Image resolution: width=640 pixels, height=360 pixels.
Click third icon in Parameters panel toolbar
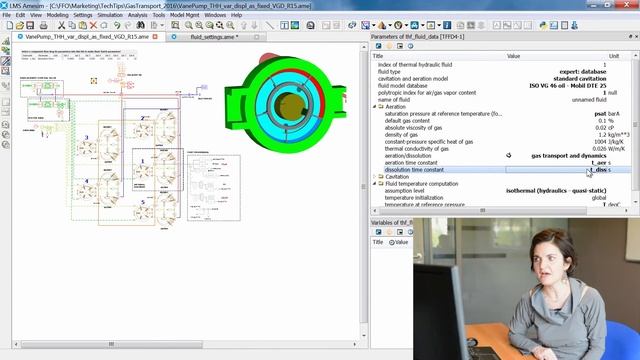400,46
